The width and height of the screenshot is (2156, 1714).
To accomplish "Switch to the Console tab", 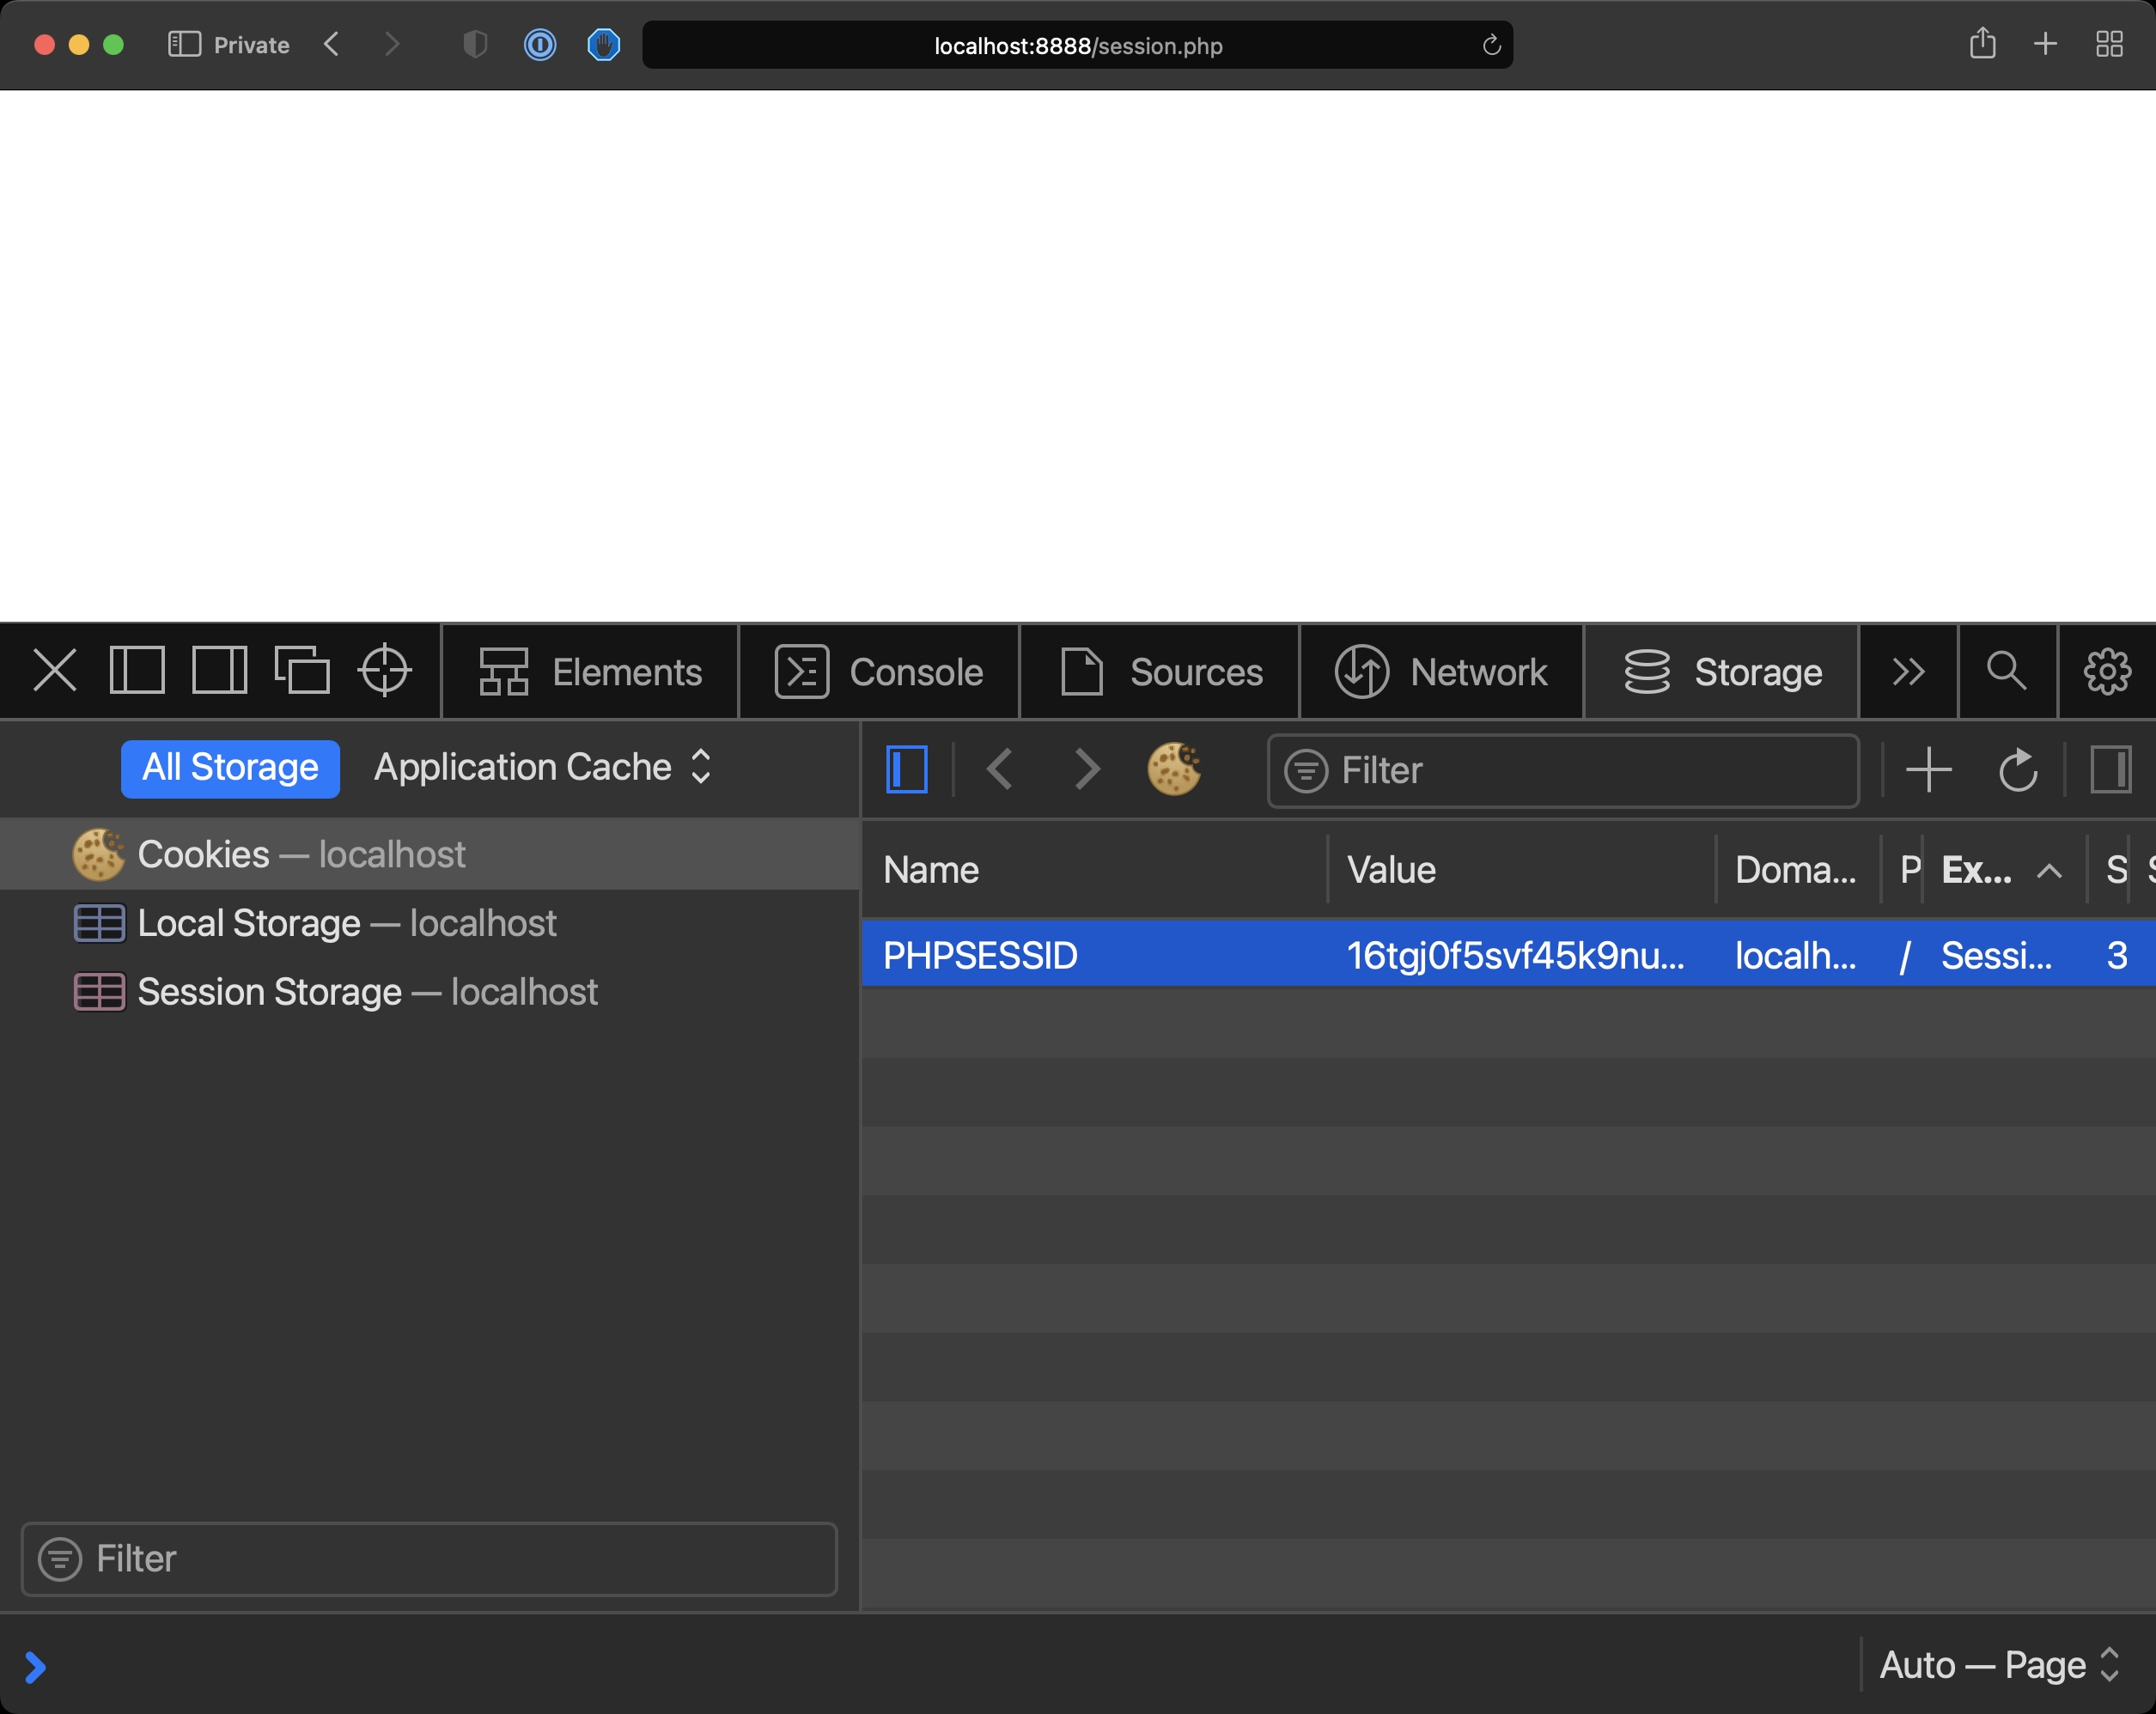I will (x=879, y=671).
